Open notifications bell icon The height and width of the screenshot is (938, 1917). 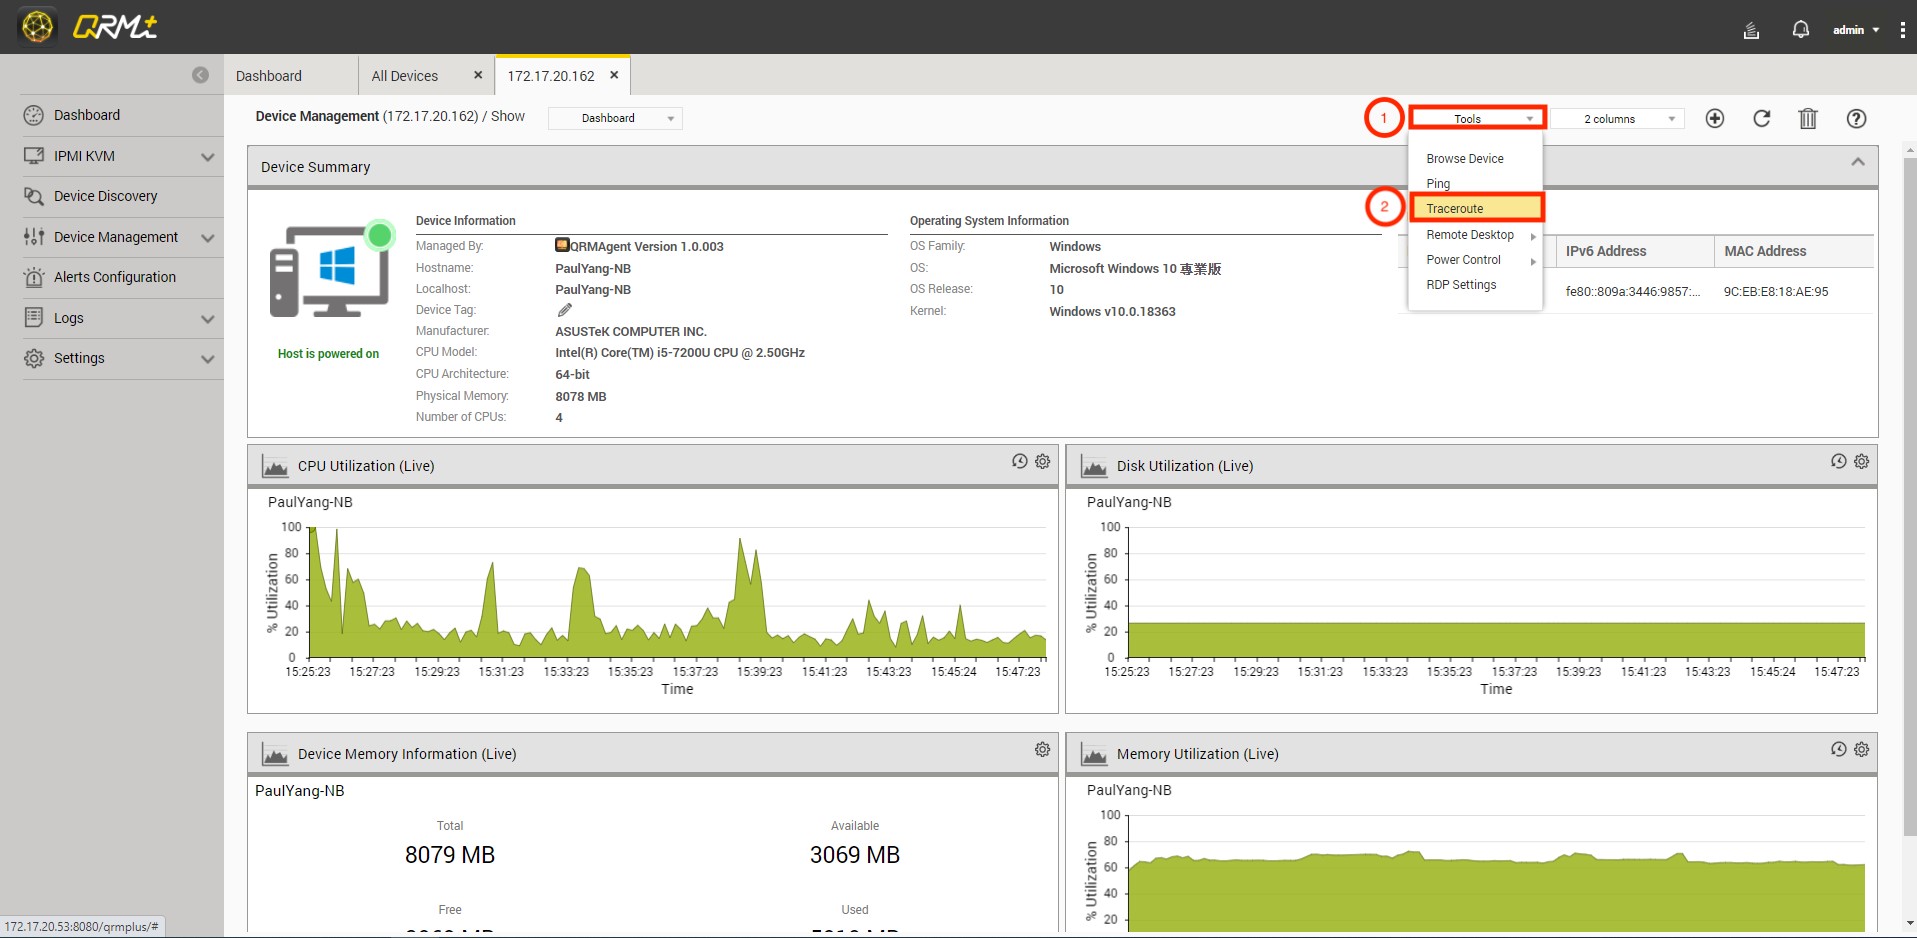1800,30
